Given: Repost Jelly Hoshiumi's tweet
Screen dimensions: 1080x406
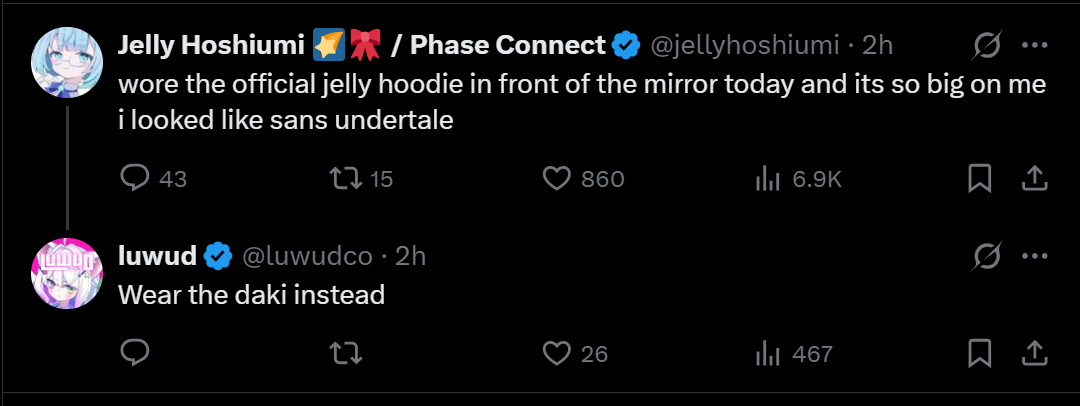Looking at the screenshot, I should coord(345,178).
